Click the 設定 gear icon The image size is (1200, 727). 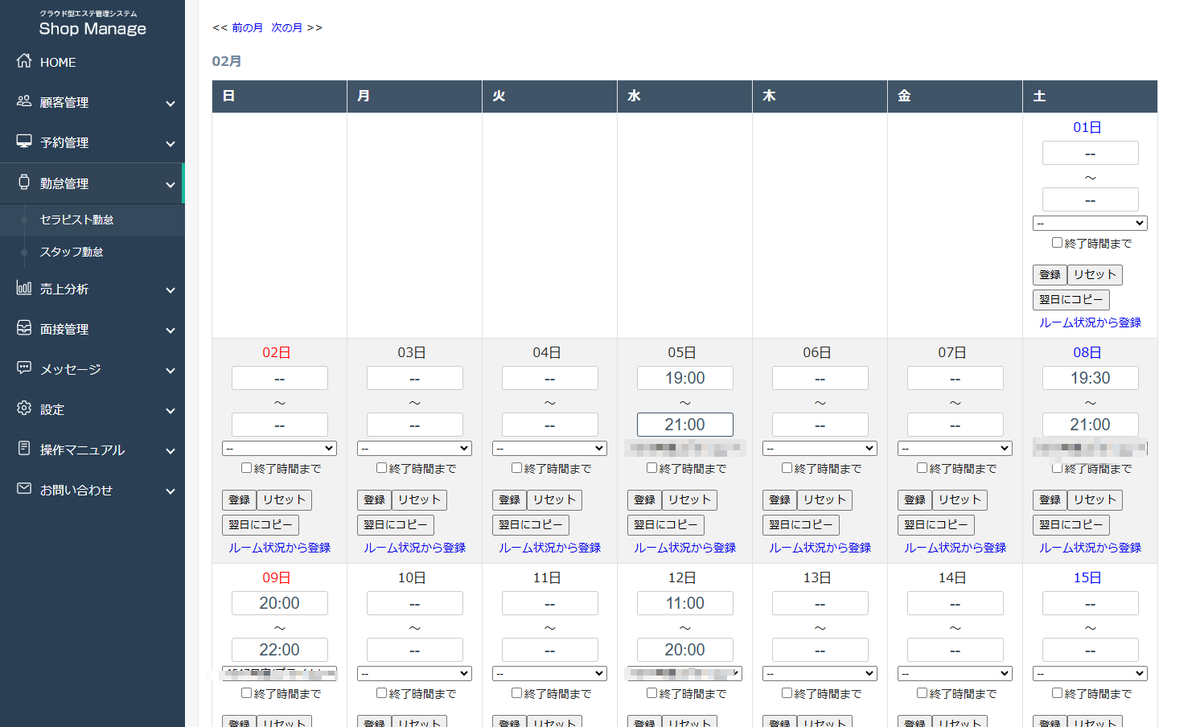tap(25, 409)
